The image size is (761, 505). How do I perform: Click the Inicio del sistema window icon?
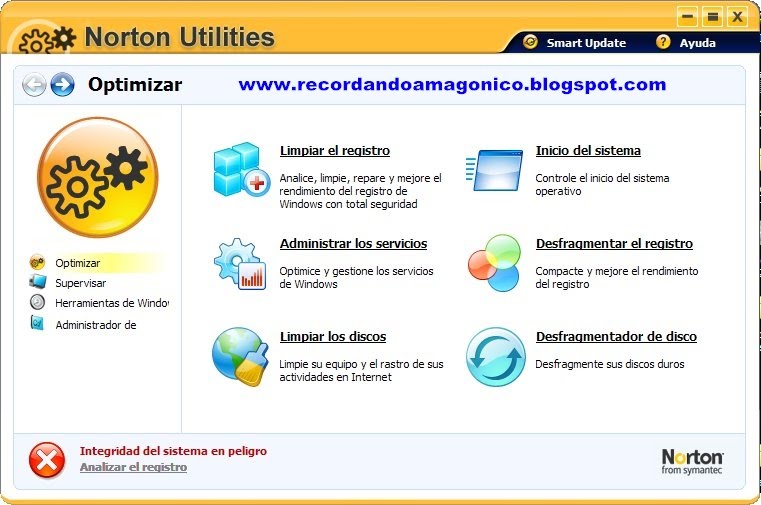coord(494,170)
